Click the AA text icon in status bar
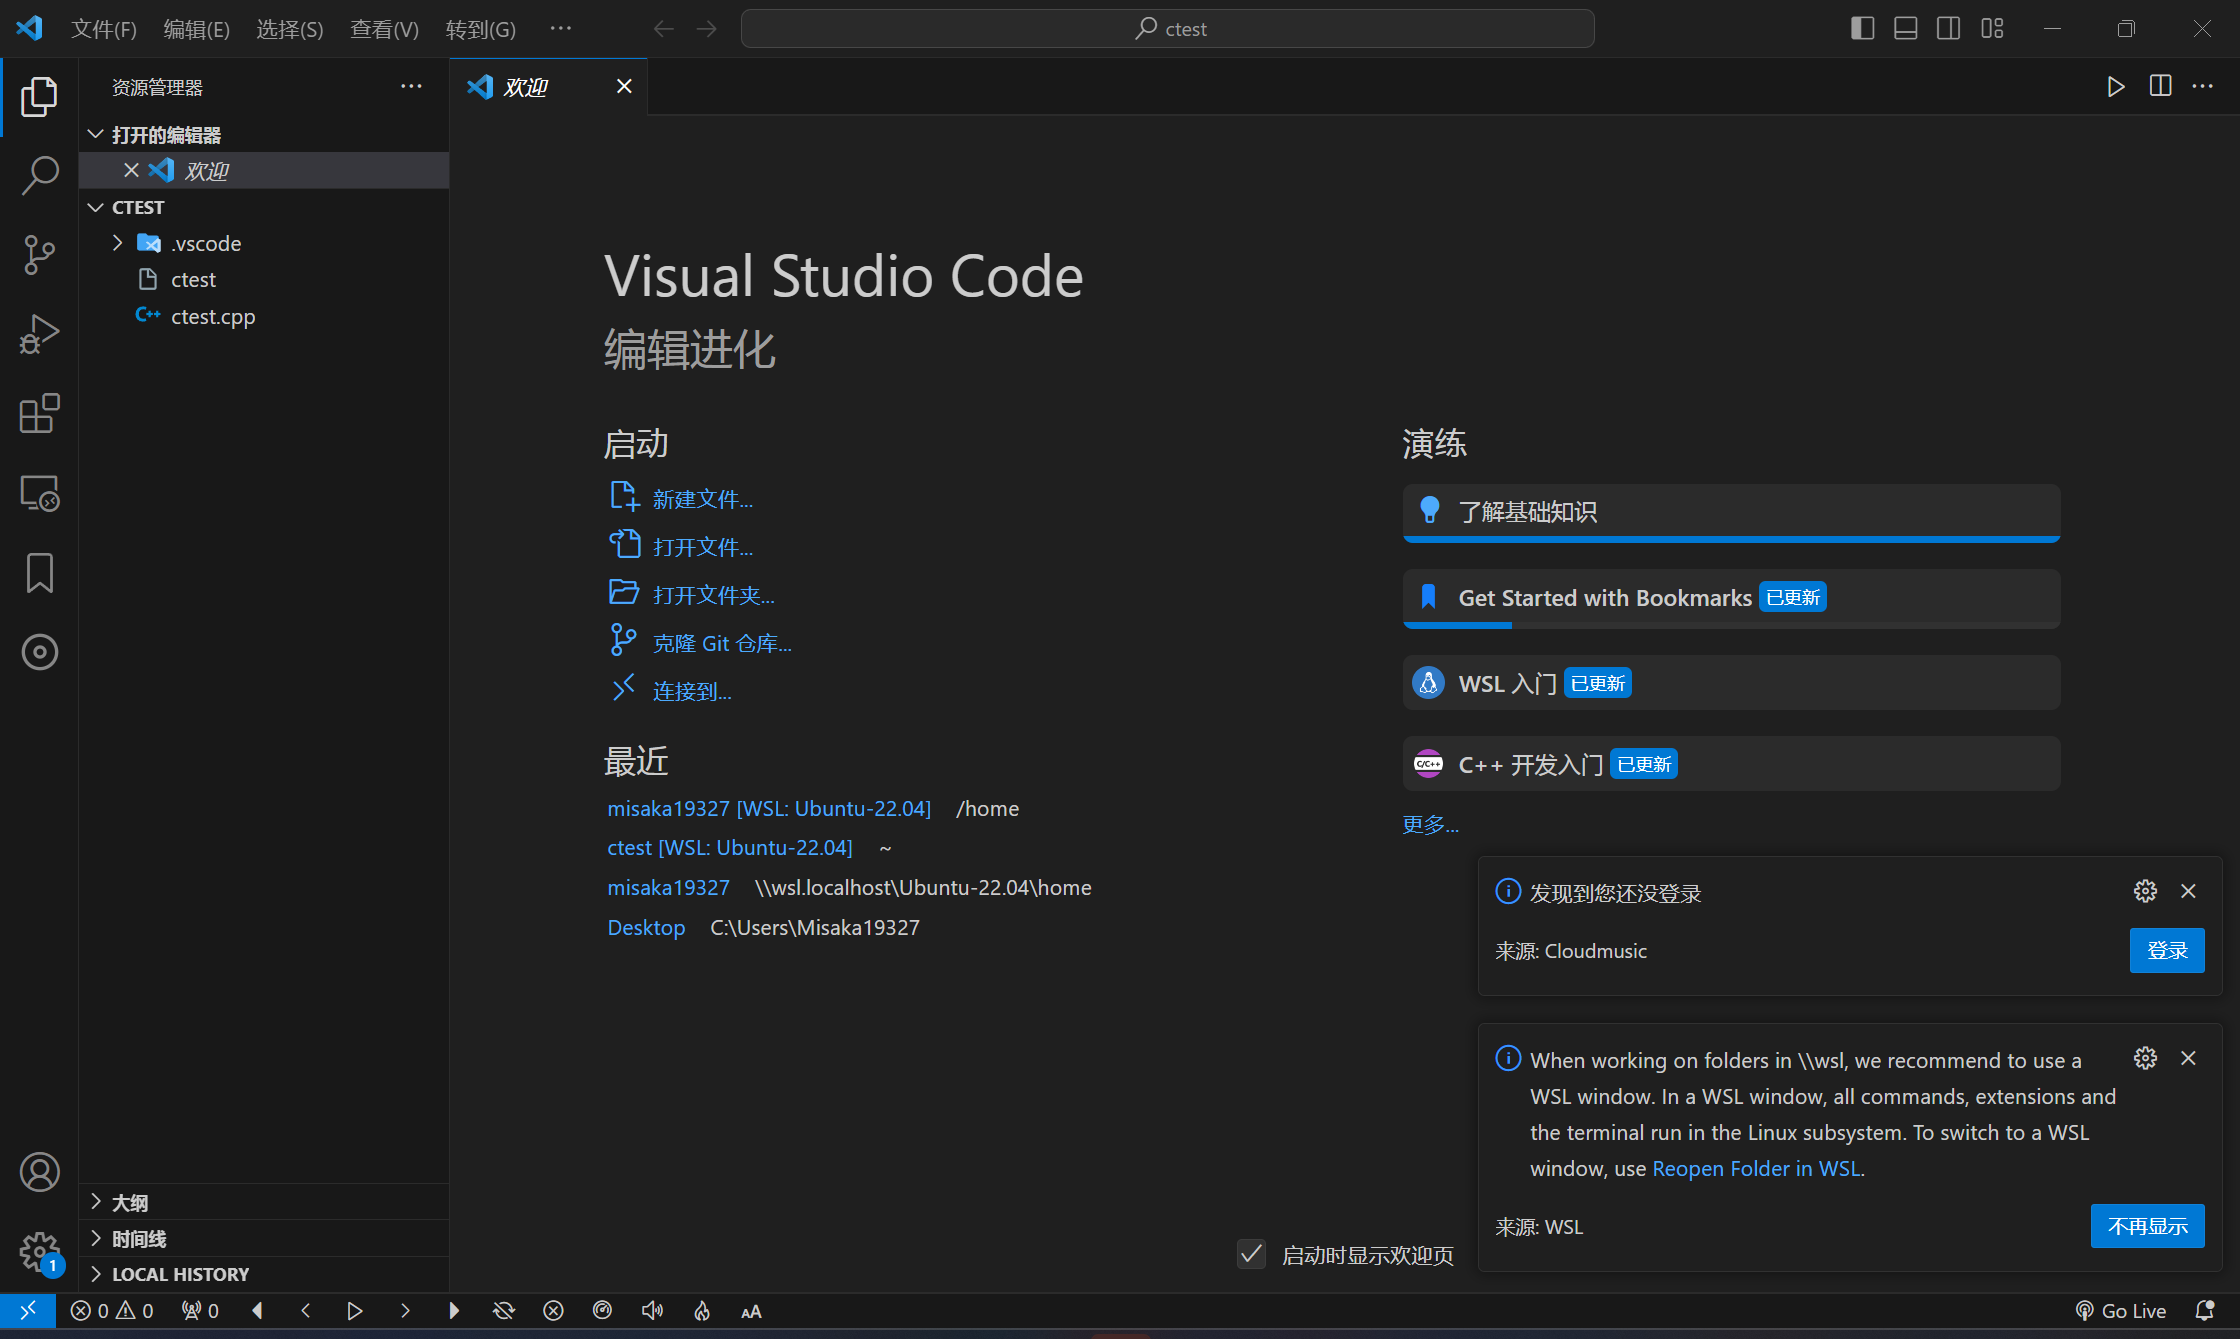Viewport: 2240px width, 1339px height. (751, 1311)
